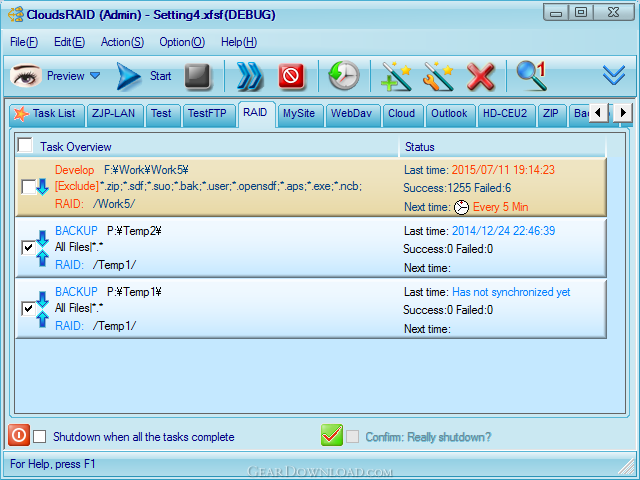Switch to the ZIP tab
The height and width of the screenshot is (480, 640).
[x=551, y=115]
